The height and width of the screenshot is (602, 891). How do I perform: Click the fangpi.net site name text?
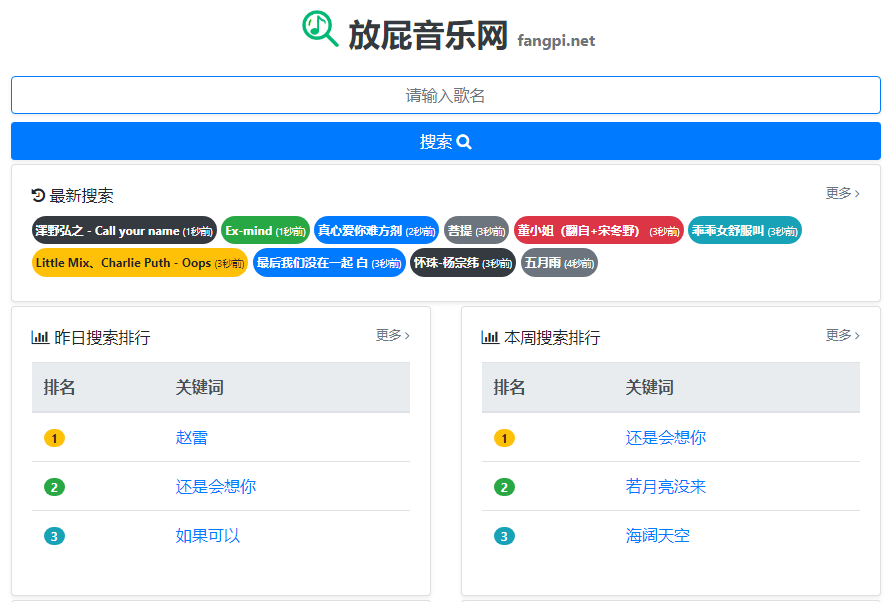(552, 42)
